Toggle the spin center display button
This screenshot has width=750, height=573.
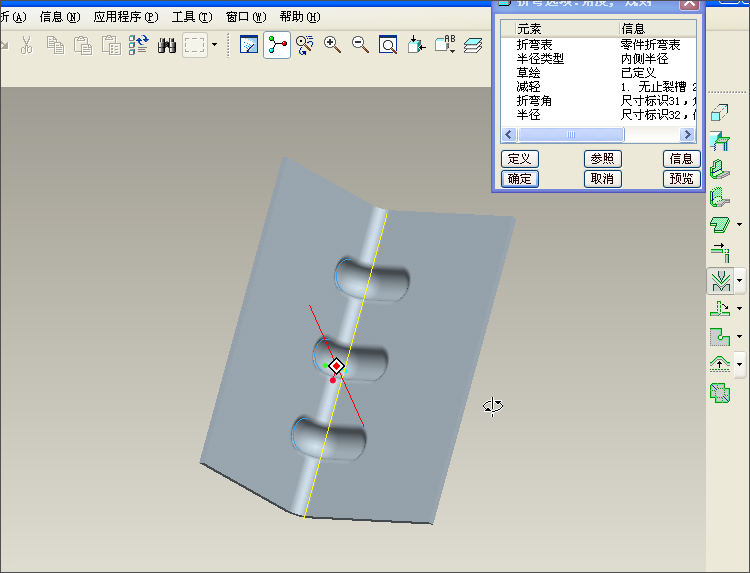click(x=277, y=45)
